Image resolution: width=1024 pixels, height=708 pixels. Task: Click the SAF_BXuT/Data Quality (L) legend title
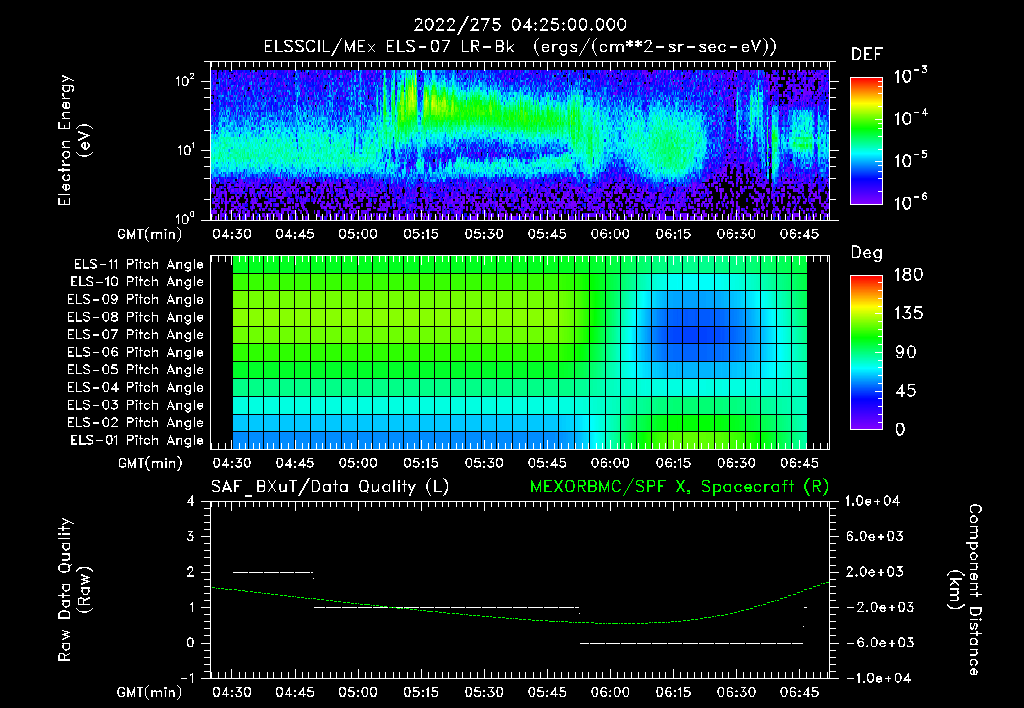(330, 487)
